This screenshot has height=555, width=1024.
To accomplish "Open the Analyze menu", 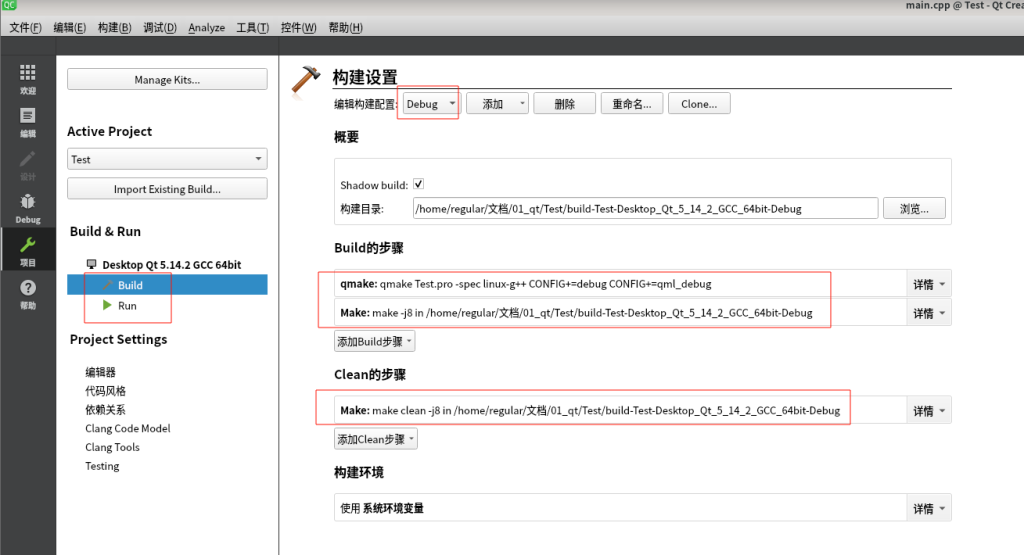I will 206,28.
